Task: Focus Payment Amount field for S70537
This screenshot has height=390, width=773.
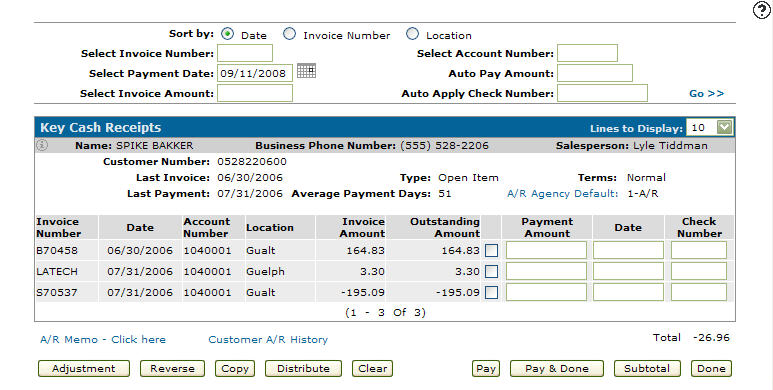Action: [x=546, y=292]
